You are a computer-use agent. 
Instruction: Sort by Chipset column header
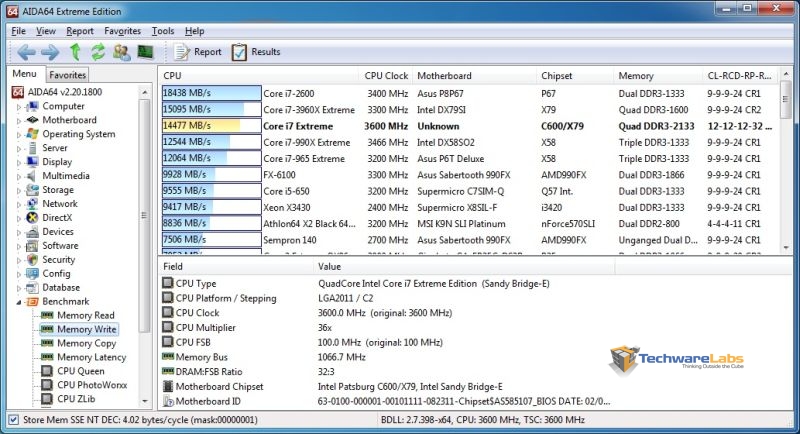(x=574, y=76)
